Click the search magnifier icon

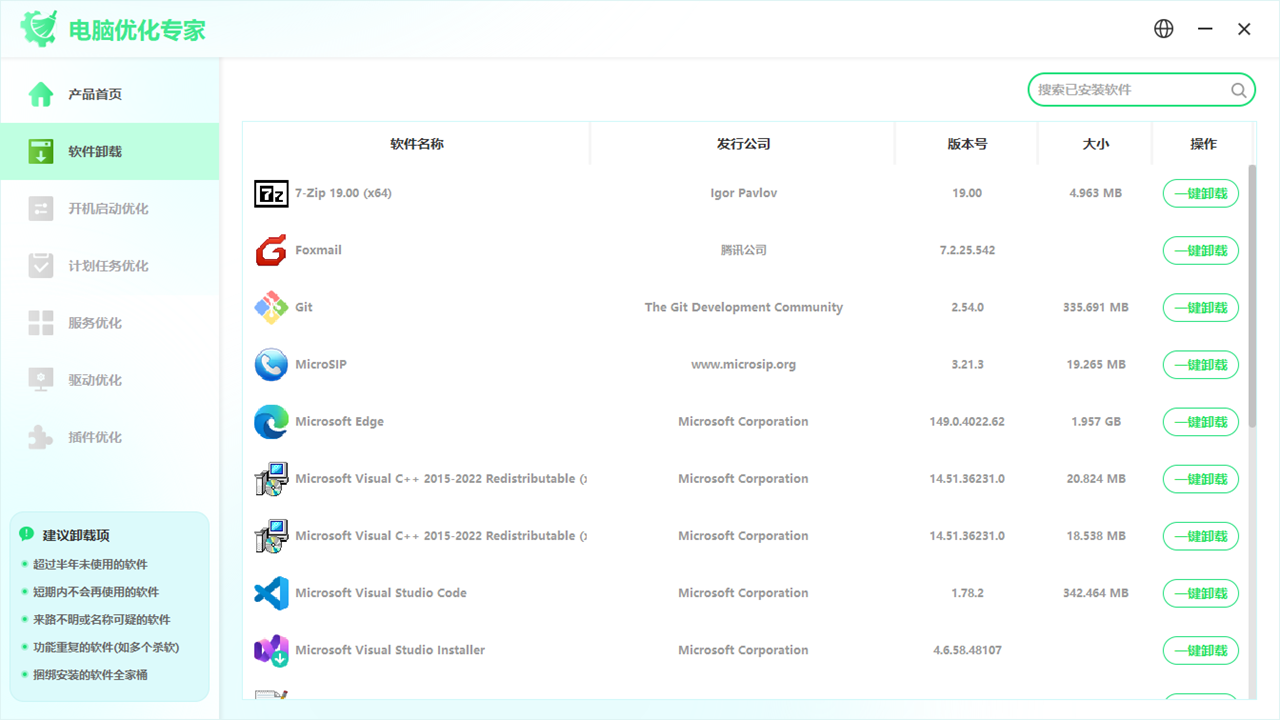pos(1238,90)
